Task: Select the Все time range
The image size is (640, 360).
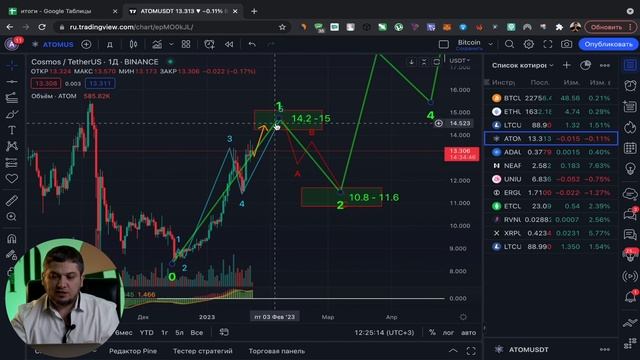Action: click(x=196, y=333)
